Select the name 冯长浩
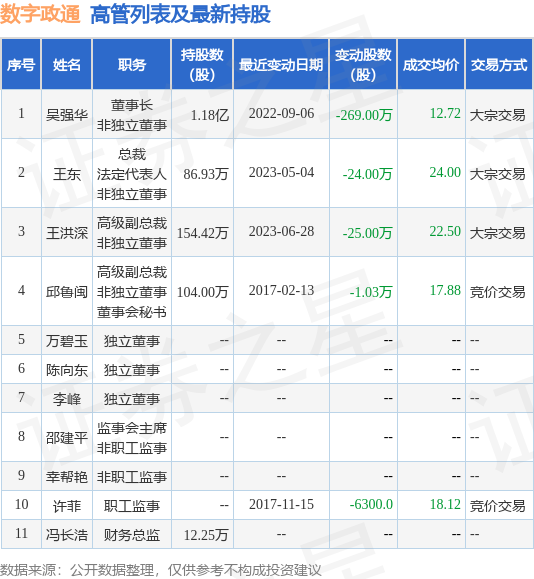534x579 pixels. (67, 535)
